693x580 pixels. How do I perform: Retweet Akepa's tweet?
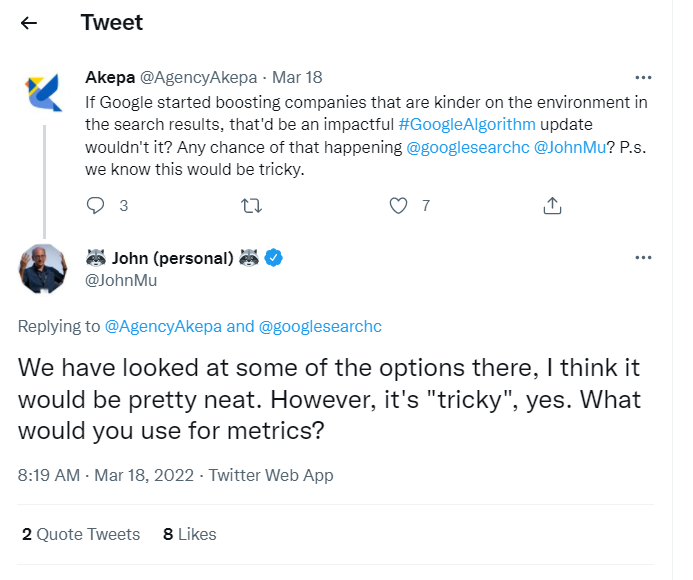click(x=251, y=206)
